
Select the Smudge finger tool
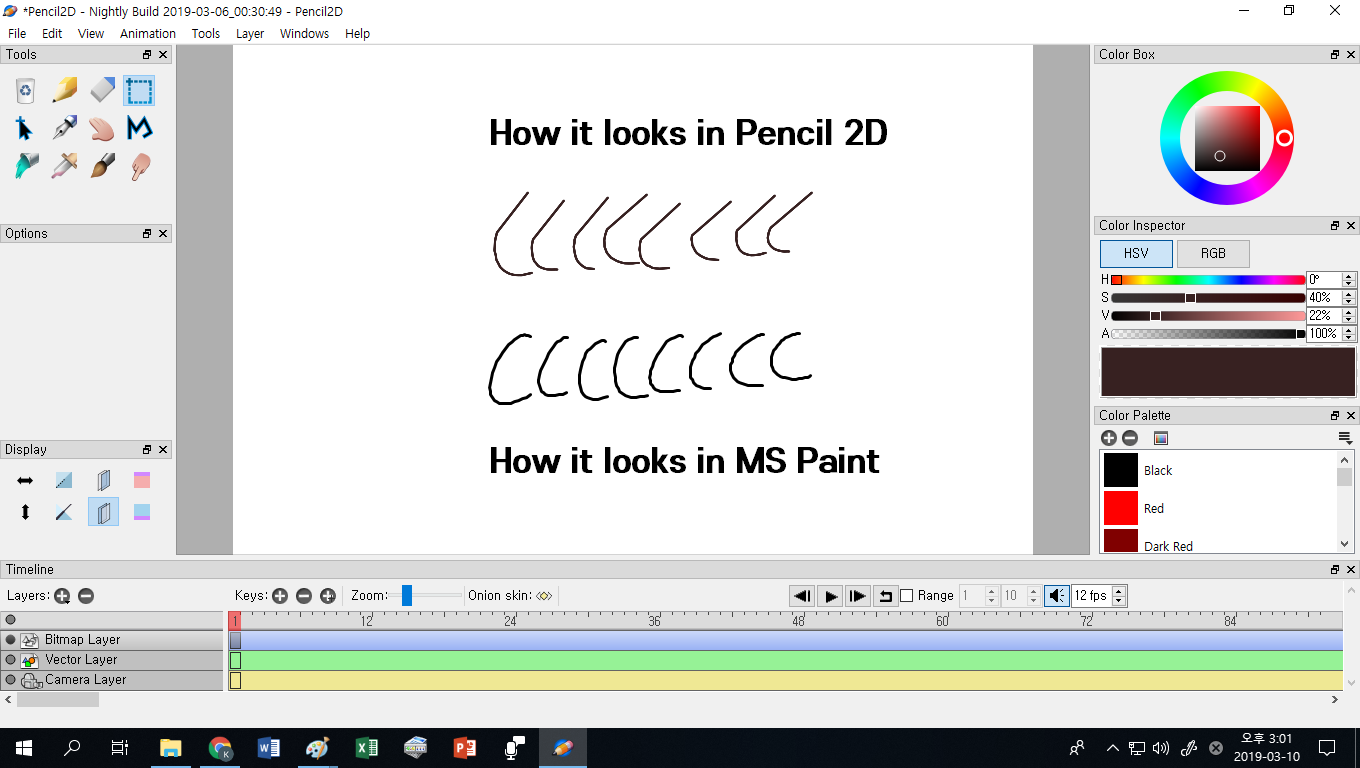tap(139, 166)
